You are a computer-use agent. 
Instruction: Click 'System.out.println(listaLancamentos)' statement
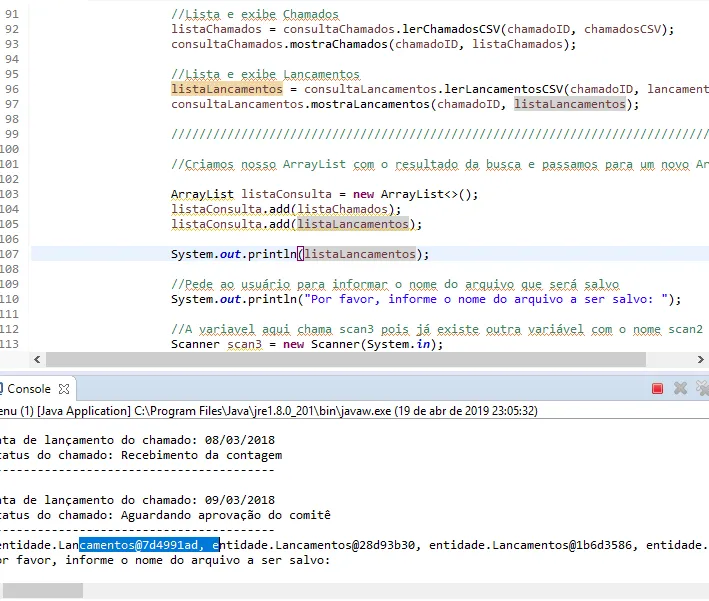point(300,254)
